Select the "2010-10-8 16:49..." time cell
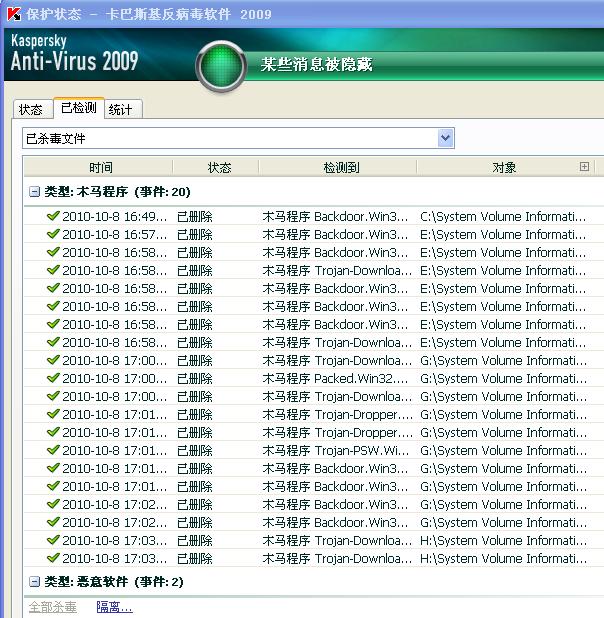Image resolution: width=604 pixels, height=618 pixels. click(x=115, y=216)
